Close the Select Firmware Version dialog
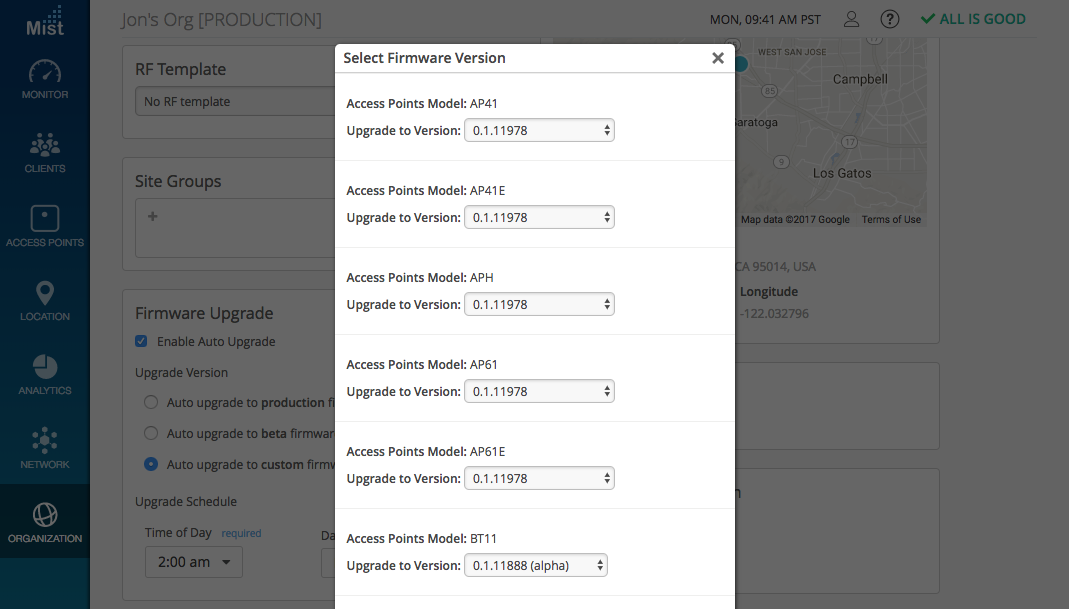1069x609 pixels. point(717,58)
